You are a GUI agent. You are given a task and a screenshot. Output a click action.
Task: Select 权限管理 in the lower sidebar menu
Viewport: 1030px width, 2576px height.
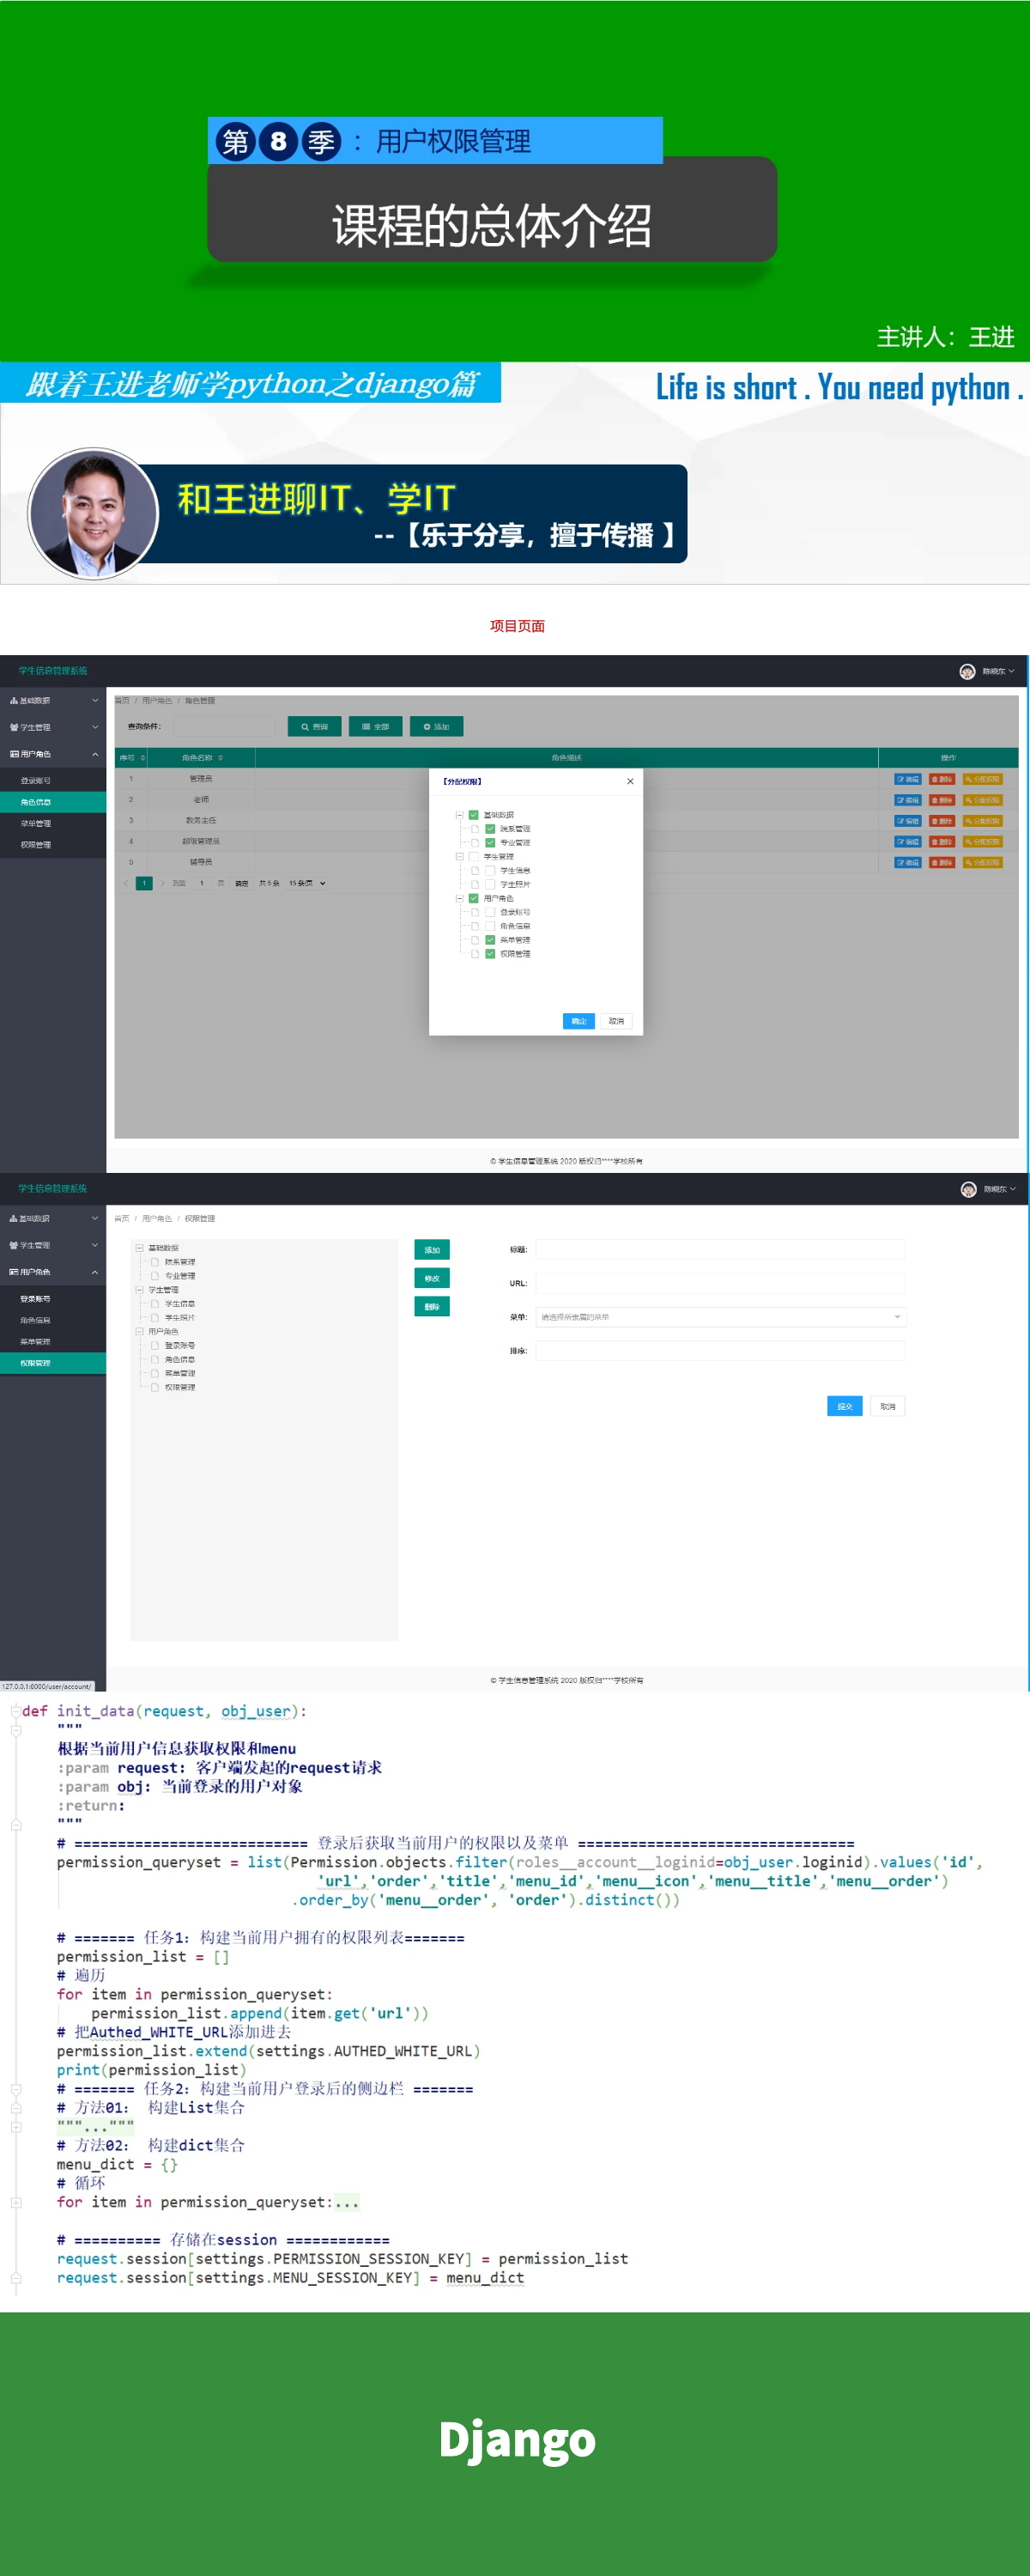tap(36, 1362)
